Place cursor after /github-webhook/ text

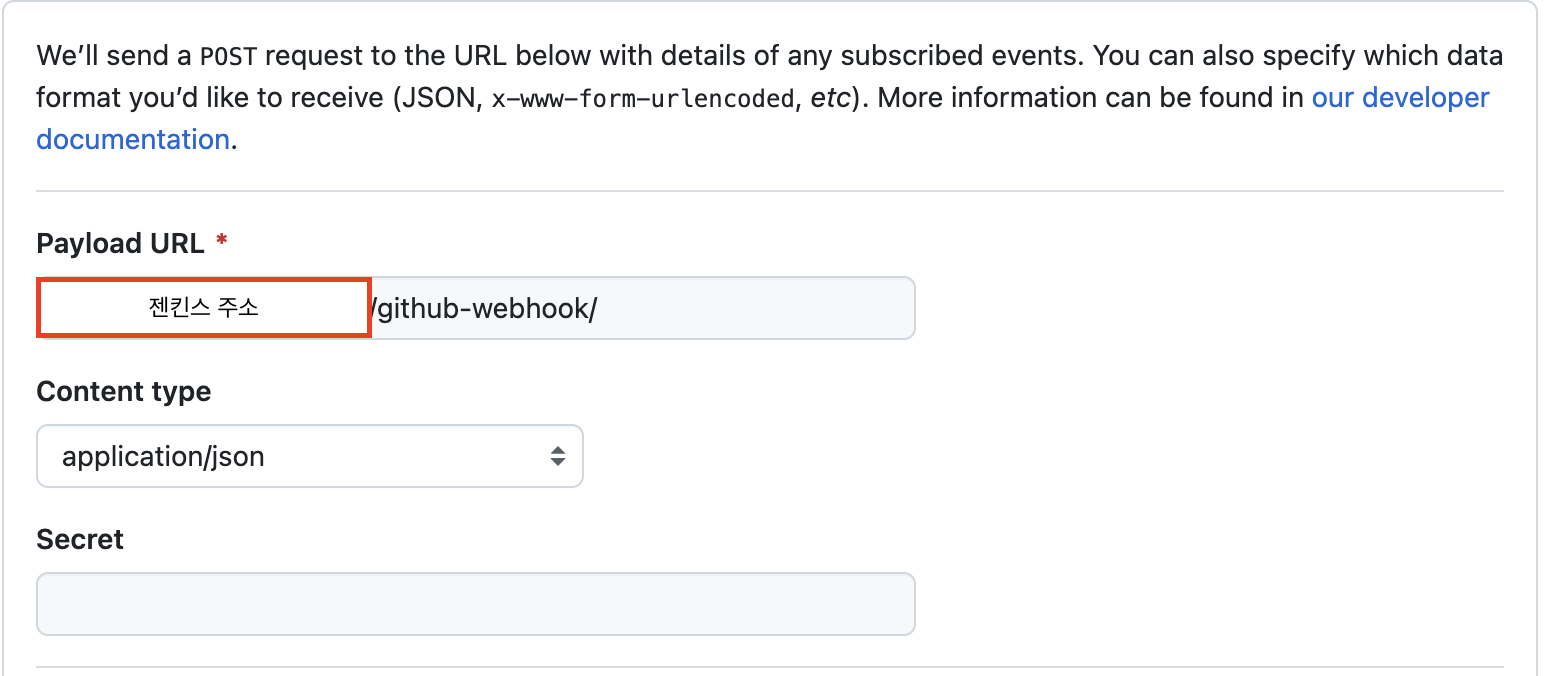600,308
